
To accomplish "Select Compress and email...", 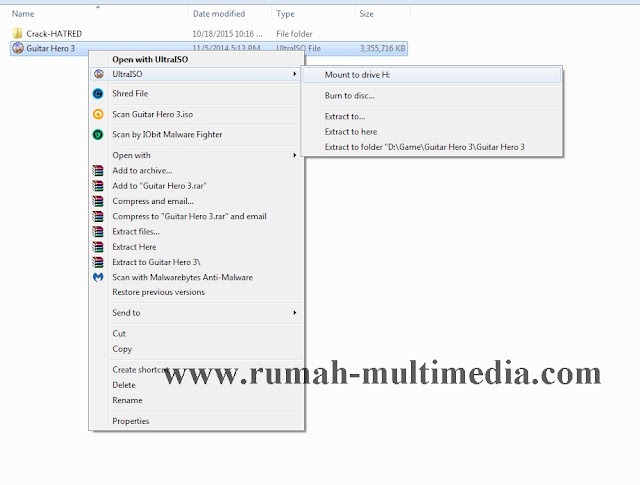I will coord(153,201).
